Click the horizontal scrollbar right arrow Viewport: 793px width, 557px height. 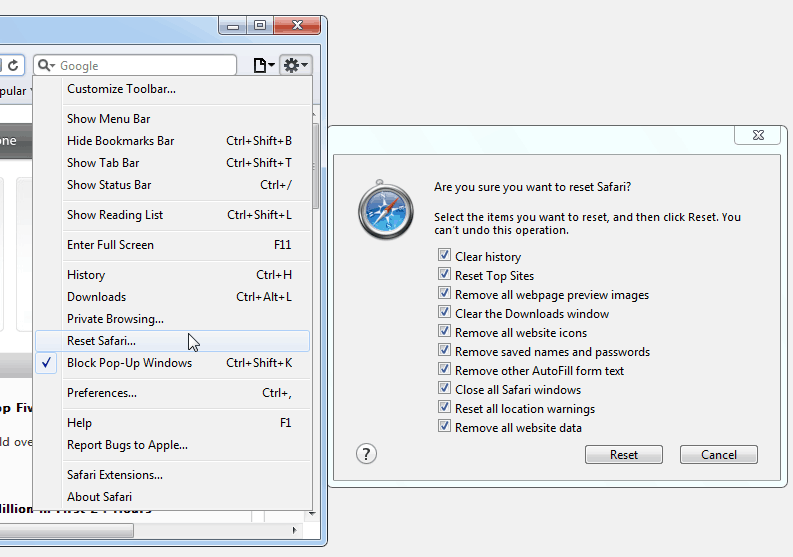coord(294,530)
